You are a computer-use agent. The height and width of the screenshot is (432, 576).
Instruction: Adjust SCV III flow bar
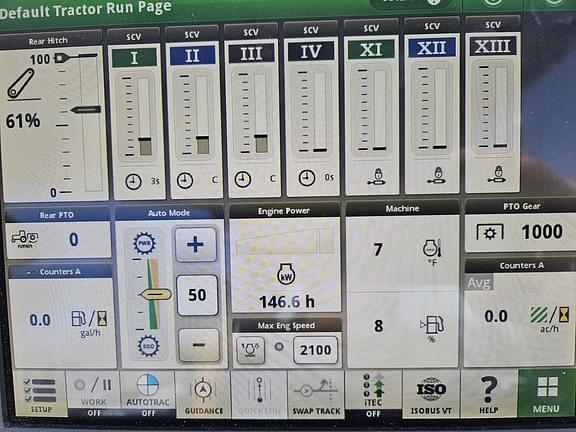261,114
